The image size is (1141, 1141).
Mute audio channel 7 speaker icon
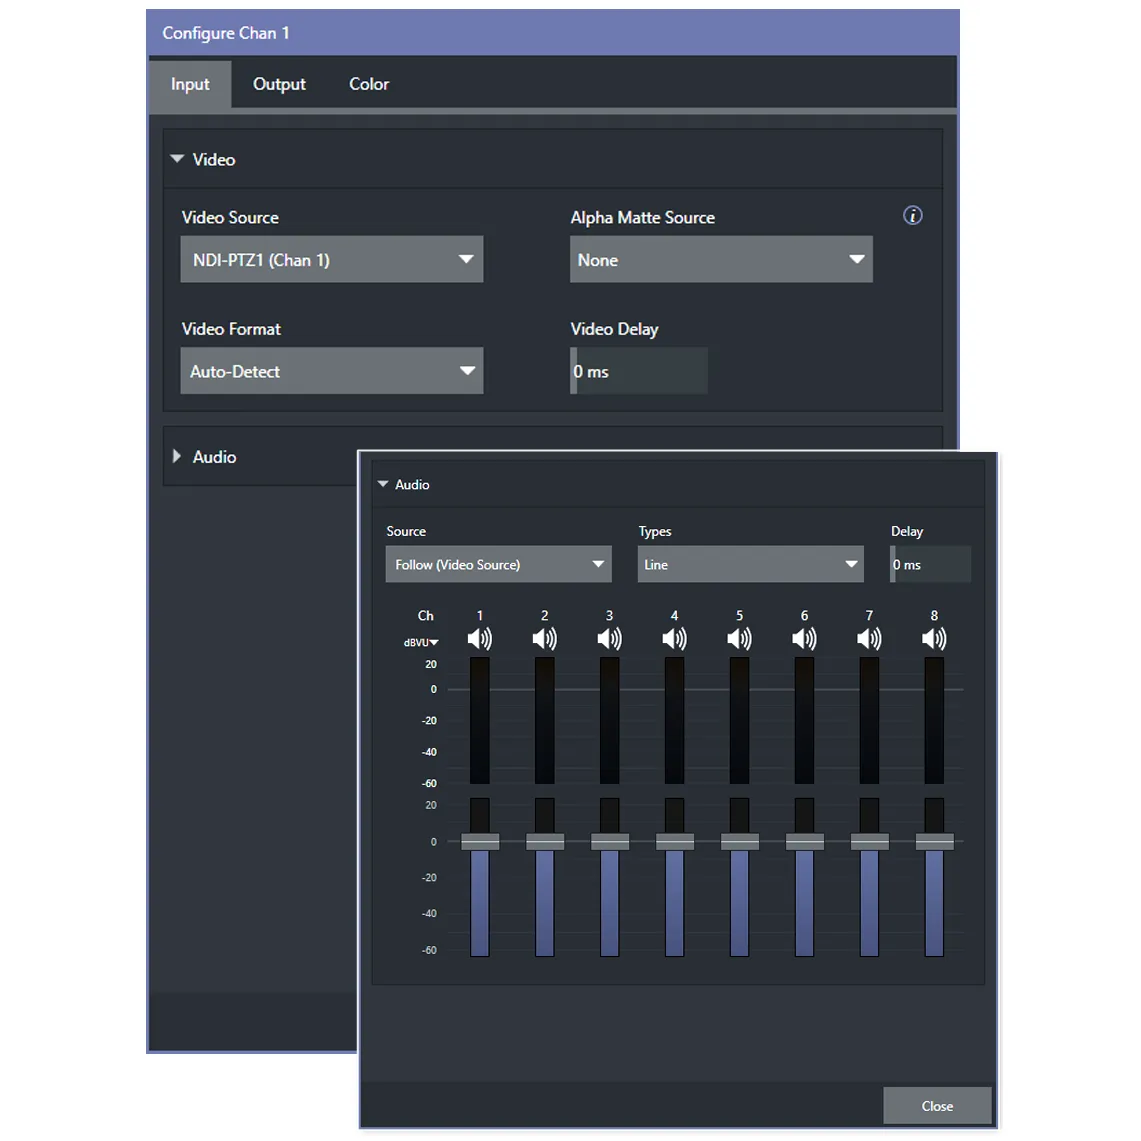[x=870, y=639]
